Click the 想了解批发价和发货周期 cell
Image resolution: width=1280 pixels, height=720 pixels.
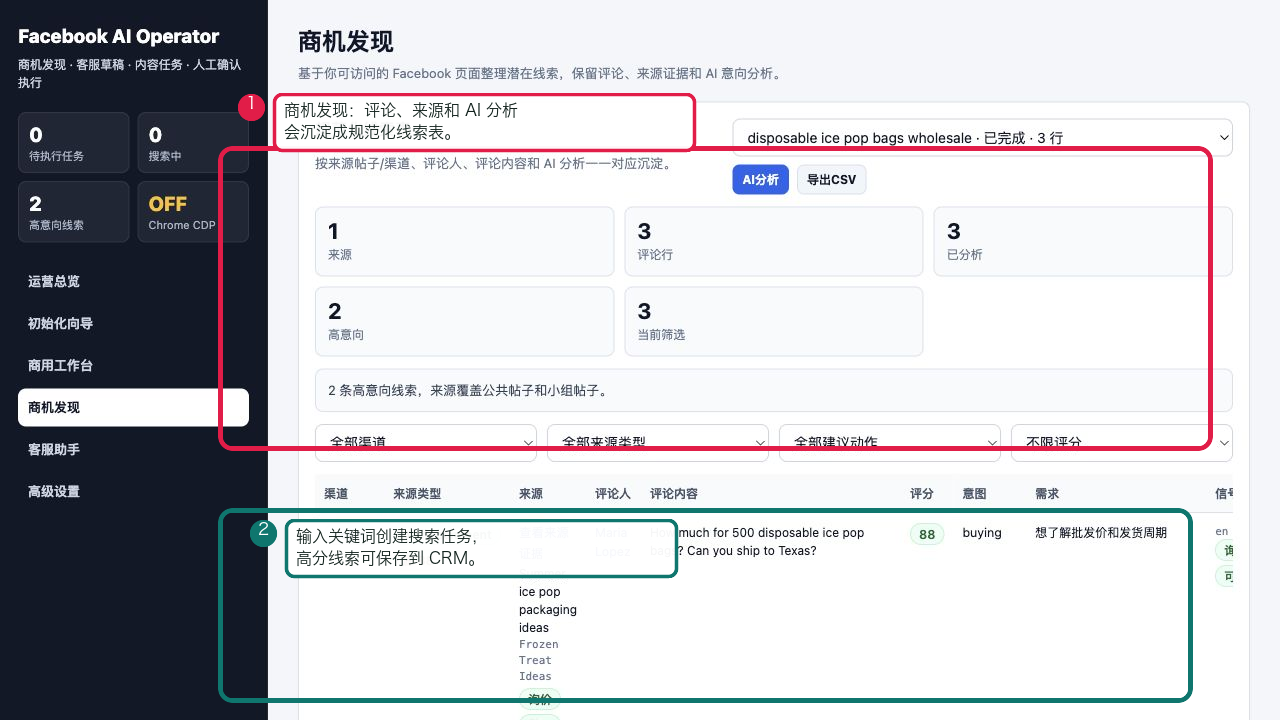(1101, 533)
